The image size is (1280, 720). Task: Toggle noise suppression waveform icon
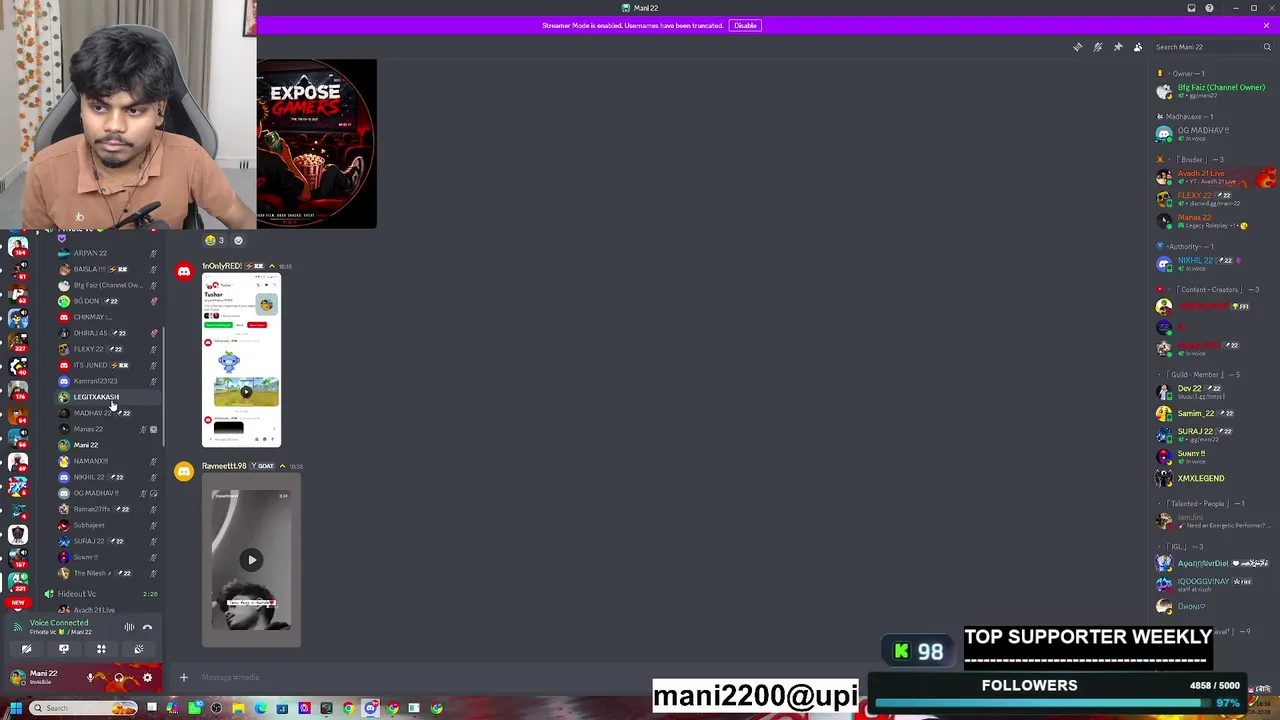click(129, 627)
